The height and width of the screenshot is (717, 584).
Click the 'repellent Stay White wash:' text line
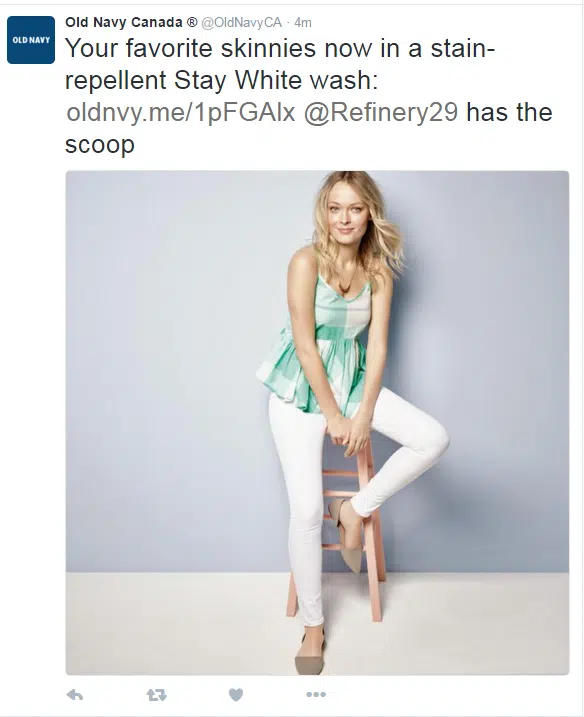tap(222, 80)
